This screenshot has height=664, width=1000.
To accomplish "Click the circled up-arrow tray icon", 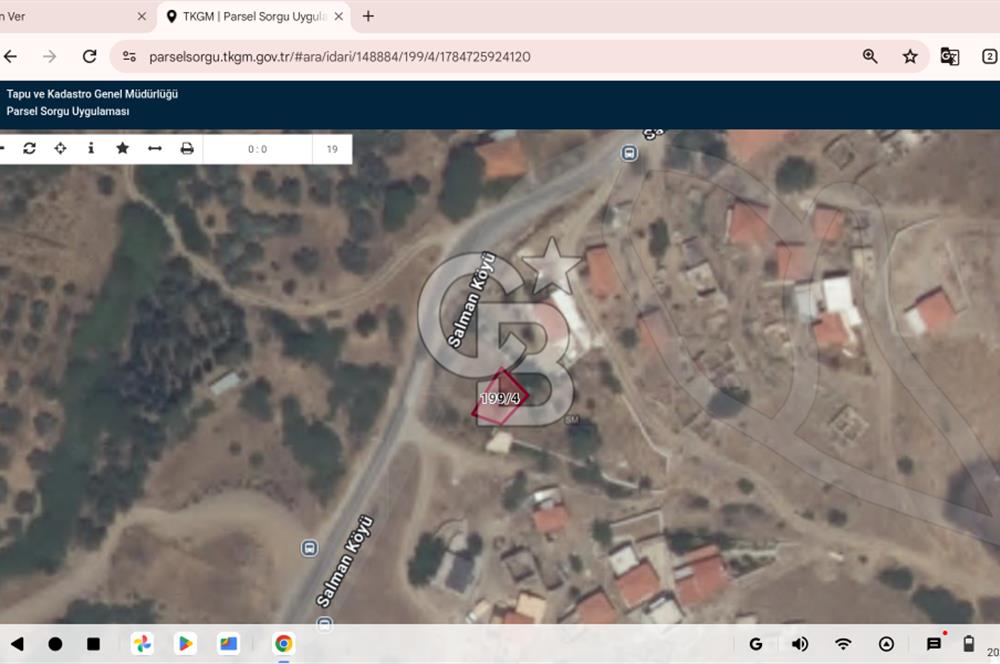I will pos(886,644).
